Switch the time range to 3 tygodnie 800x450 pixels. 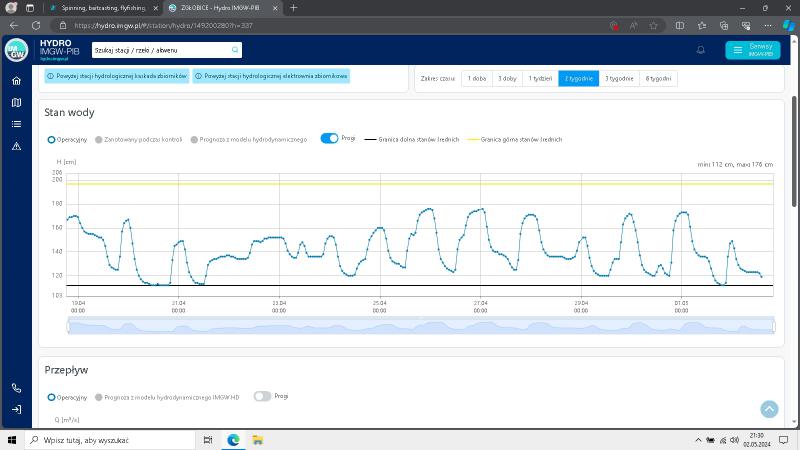[x=619, y=78]
